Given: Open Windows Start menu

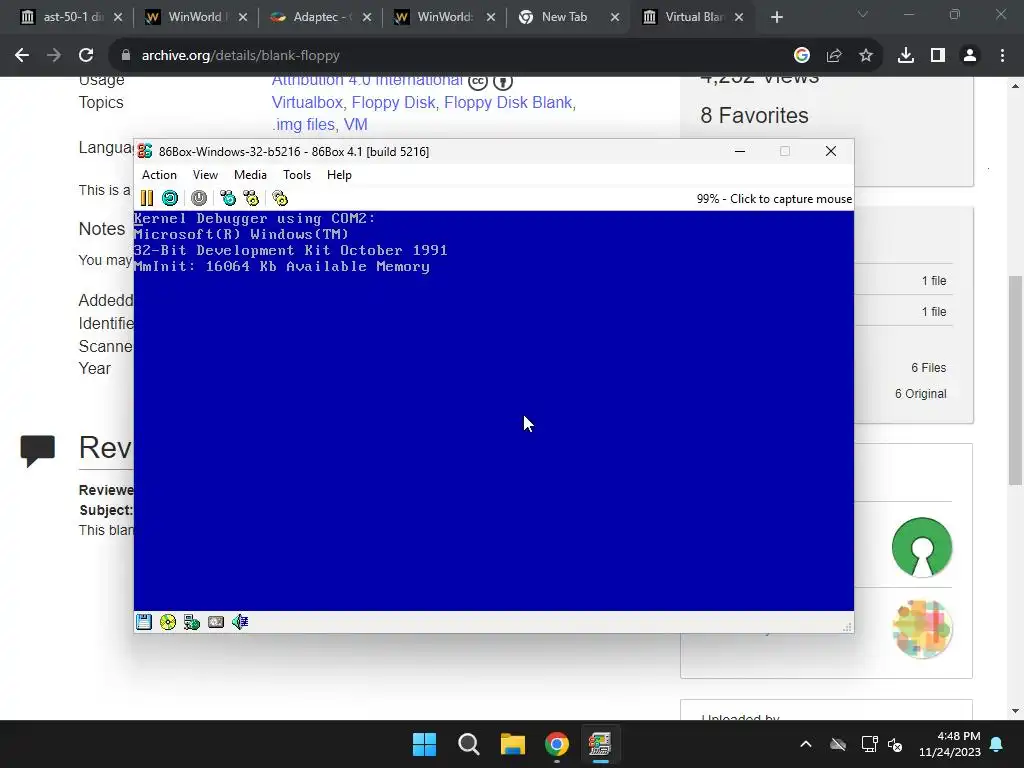Looking at the screenshot, I should [424, 744].
